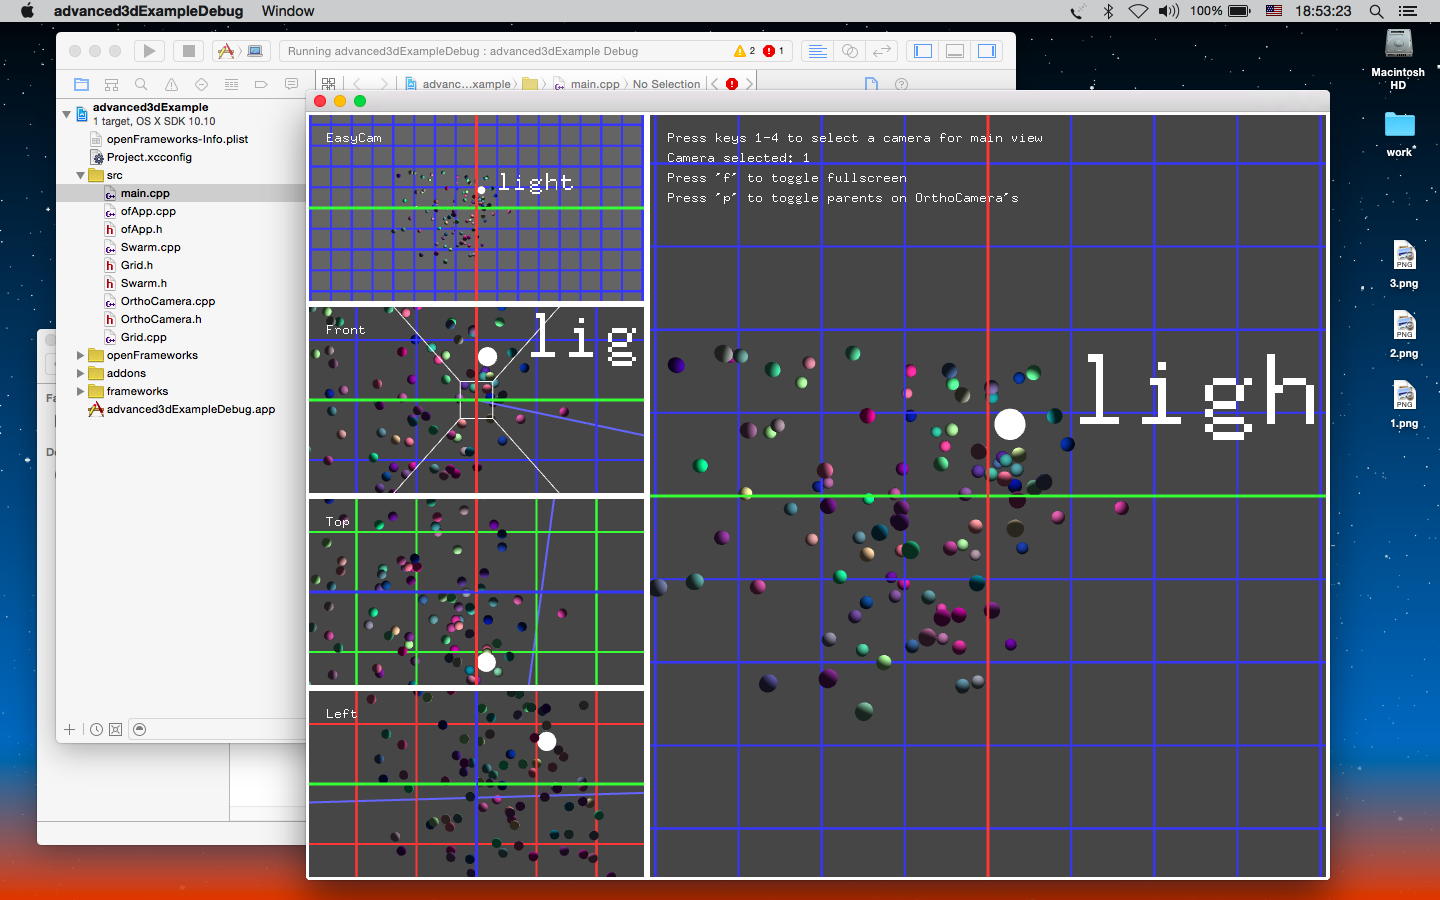The image size is (1440, 900).
Task: Collapse the src folder
Action: pyautogui.click(x=81, y=176)
